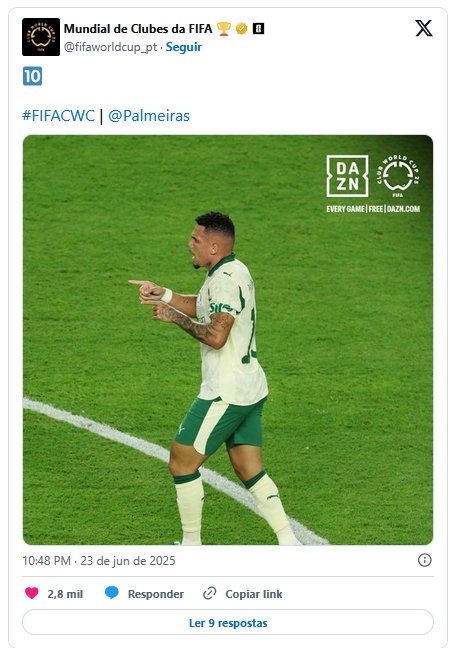The image size is (457, 651).
Task: Open the #FIFACWC hashtag
Action: tap(59, 115)
